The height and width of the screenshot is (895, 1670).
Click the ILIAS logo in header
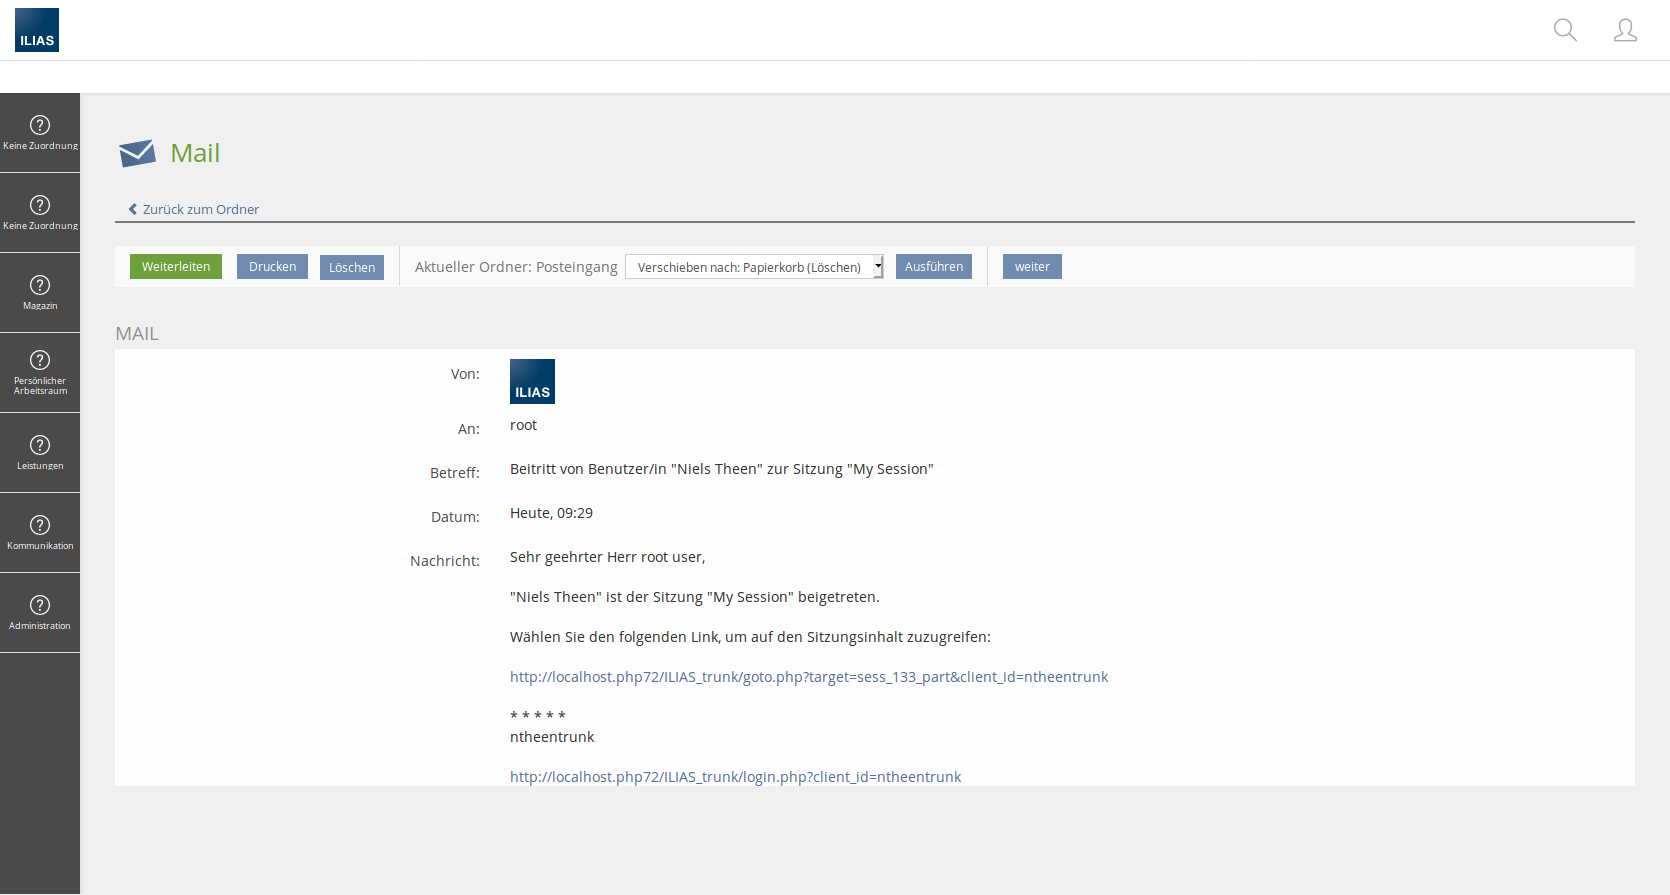(x=37, y=30)
